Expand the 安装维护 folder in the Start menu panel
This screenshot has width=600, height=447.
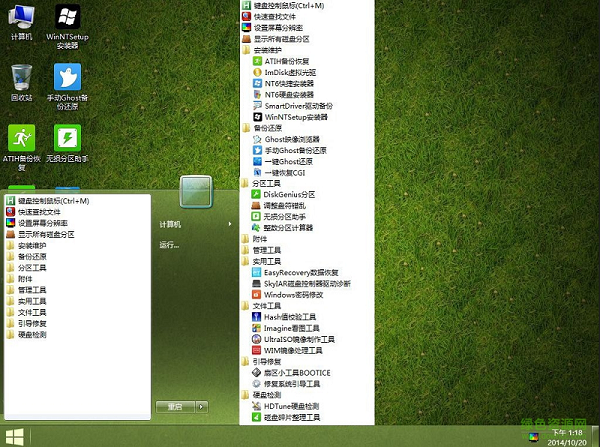coord(26,245)
